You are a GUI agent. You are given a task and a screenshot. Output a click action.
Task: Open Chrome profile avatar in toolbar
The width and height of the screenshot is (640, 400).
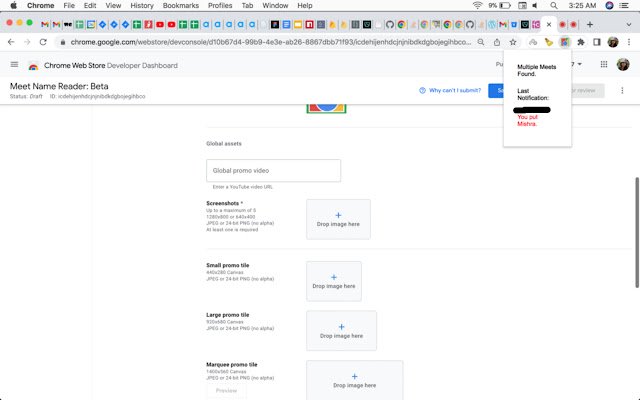click(x=613, y=42)
